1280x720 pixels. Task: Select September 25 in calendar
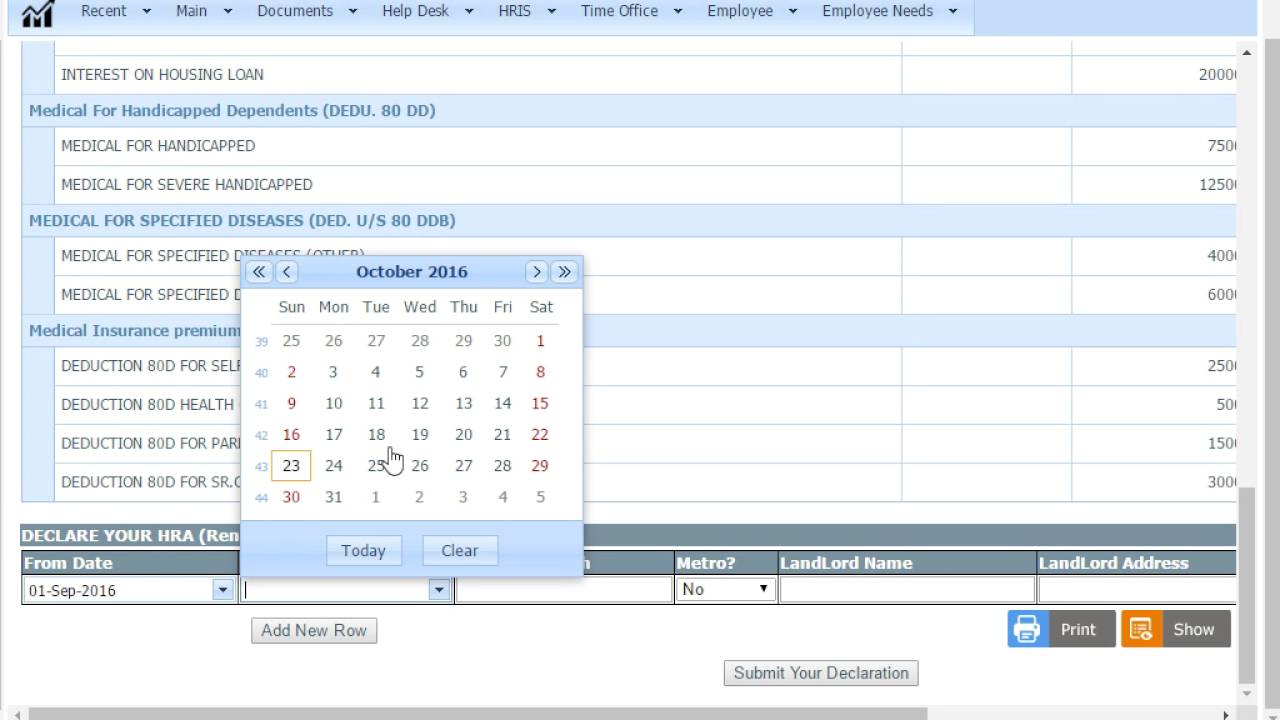point(291,341)
